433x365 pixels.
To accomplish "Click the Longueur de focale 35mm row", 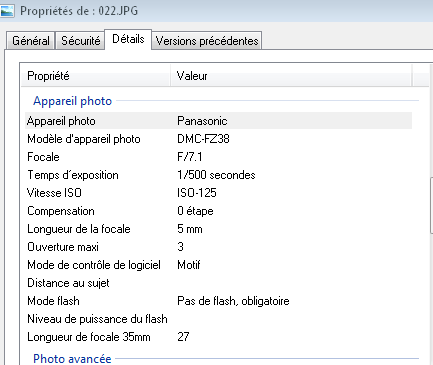I will point(219,337).
